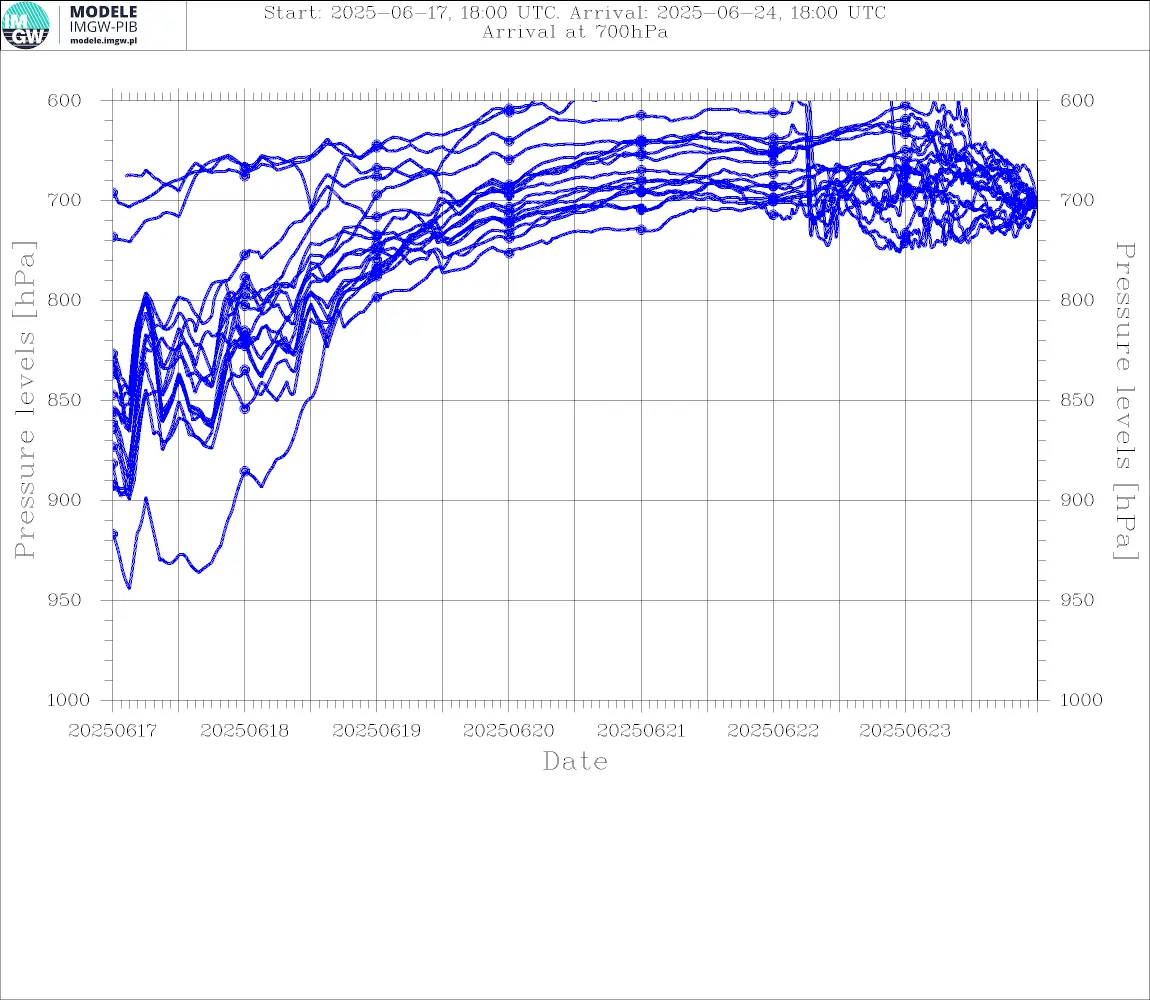
Task: Click the 20250620 date label
Action: (508, 731)
